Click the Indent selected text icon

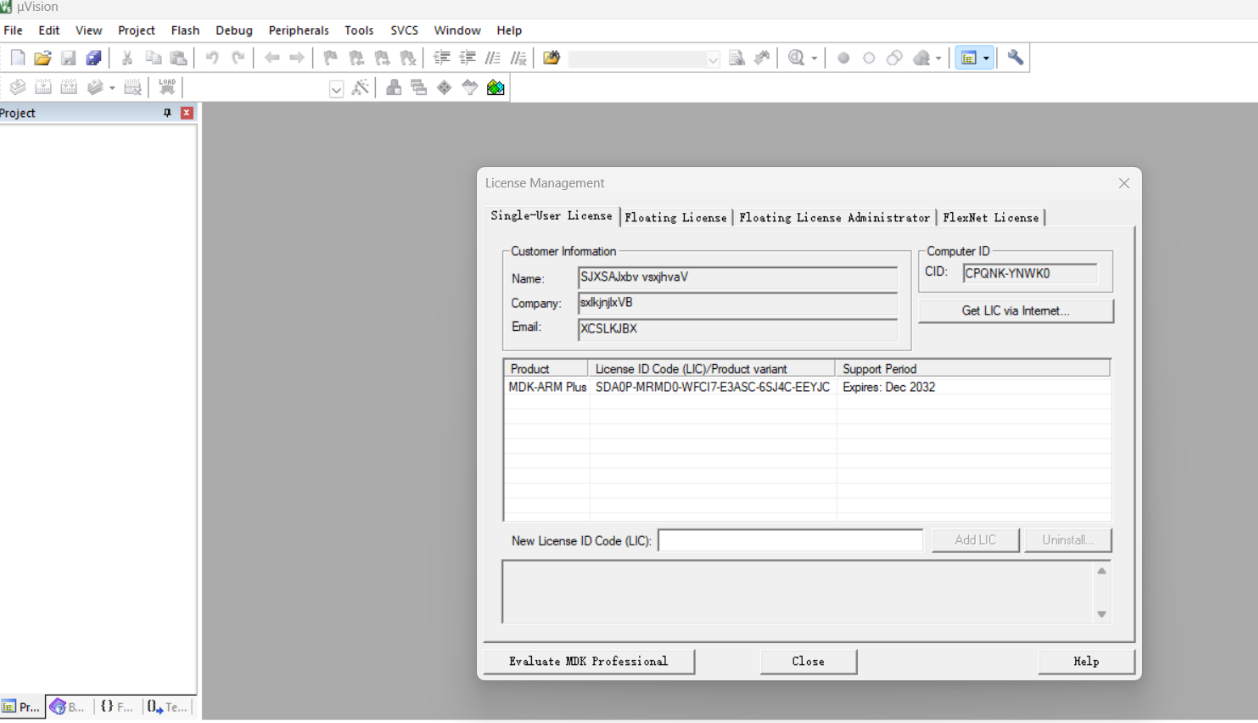pyautogui.click(x=441, y=58)
